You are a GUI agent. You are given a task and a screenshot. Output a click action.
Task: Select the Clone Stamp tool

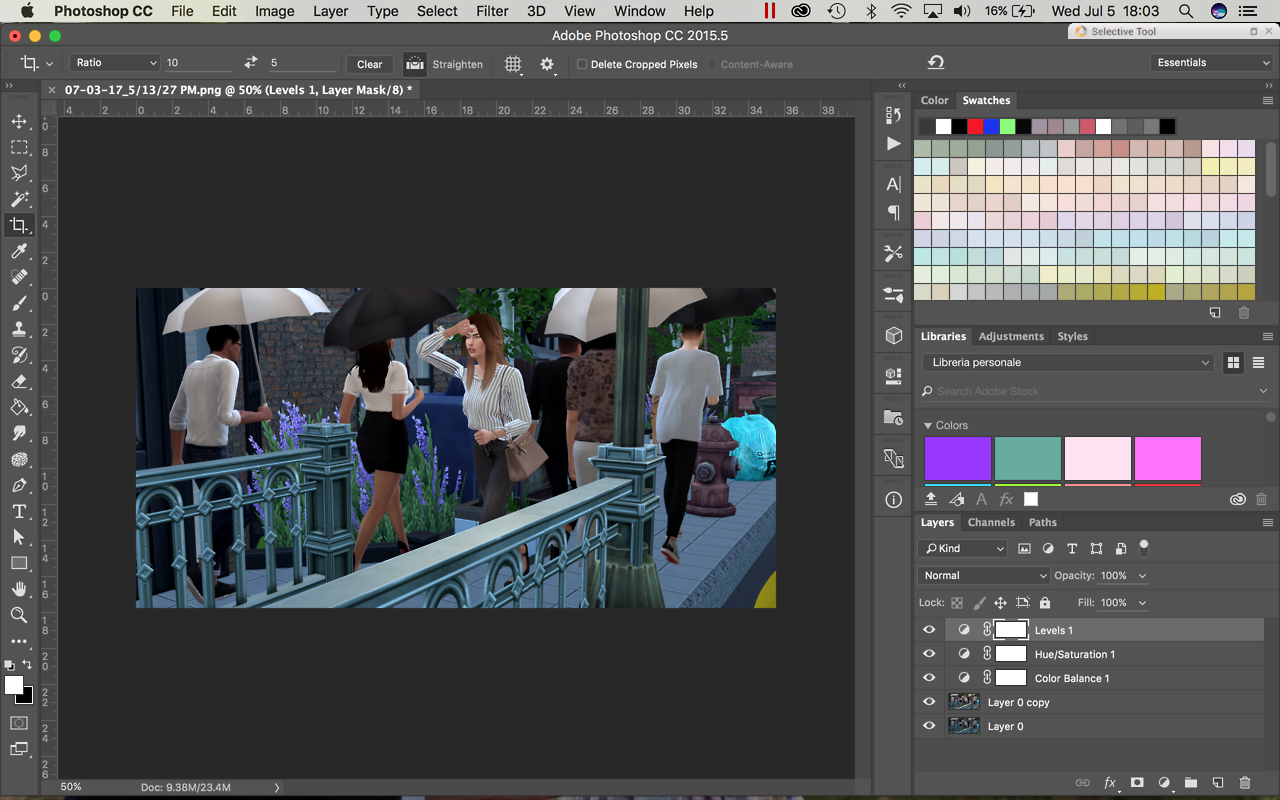click(19, 330)
